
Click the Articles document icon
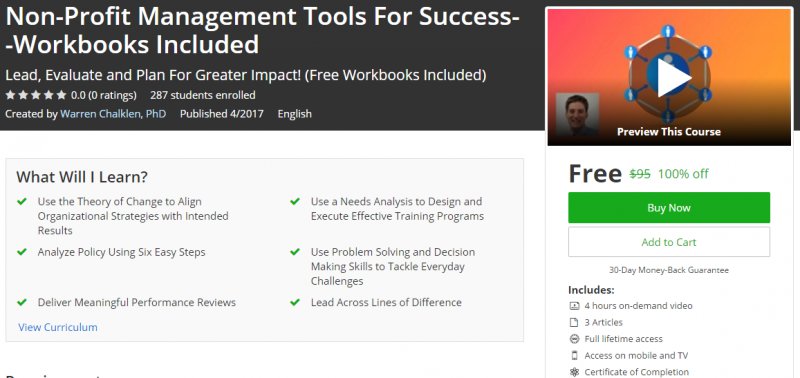tap(574, 322)
